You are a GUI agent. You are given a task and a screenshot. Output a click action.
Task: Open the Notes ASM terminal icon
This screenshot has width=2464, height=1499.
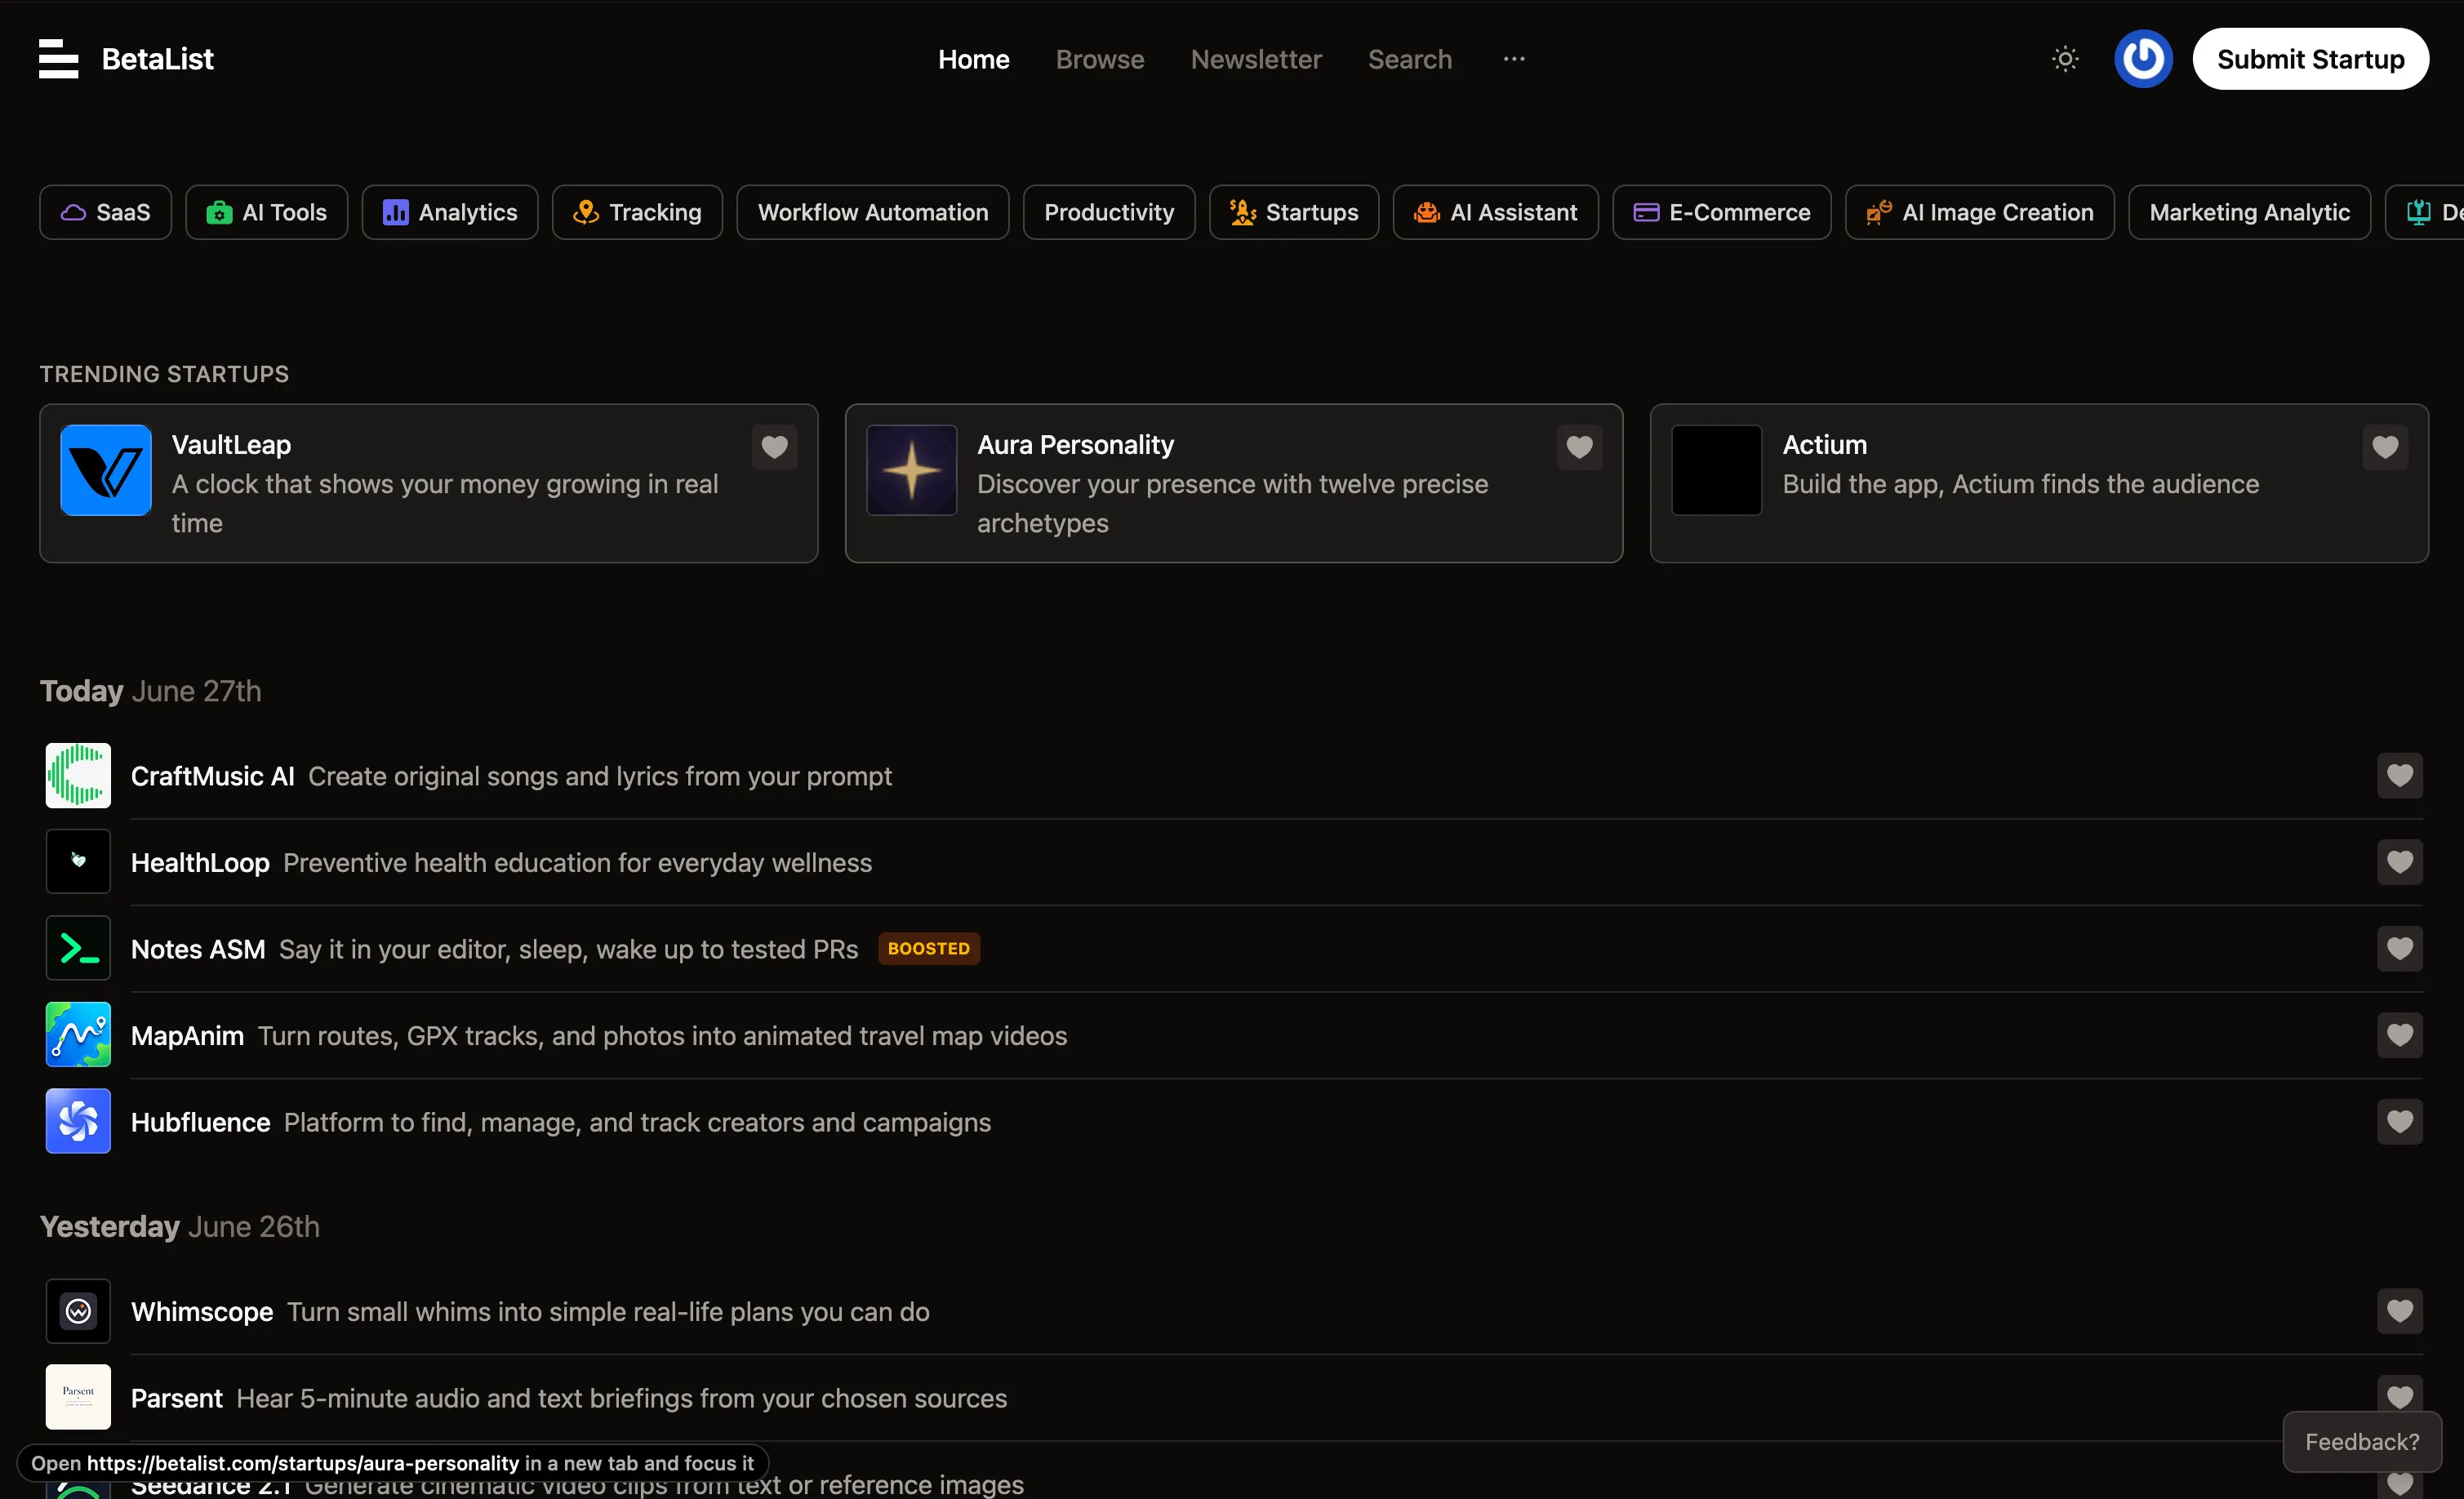pyautogui.click(x=78, y=948)
